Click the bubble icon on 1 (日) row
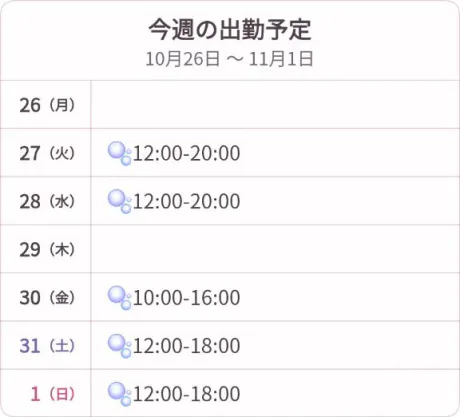The width and height of the screenshot is (460, 417). pos(119,394)
